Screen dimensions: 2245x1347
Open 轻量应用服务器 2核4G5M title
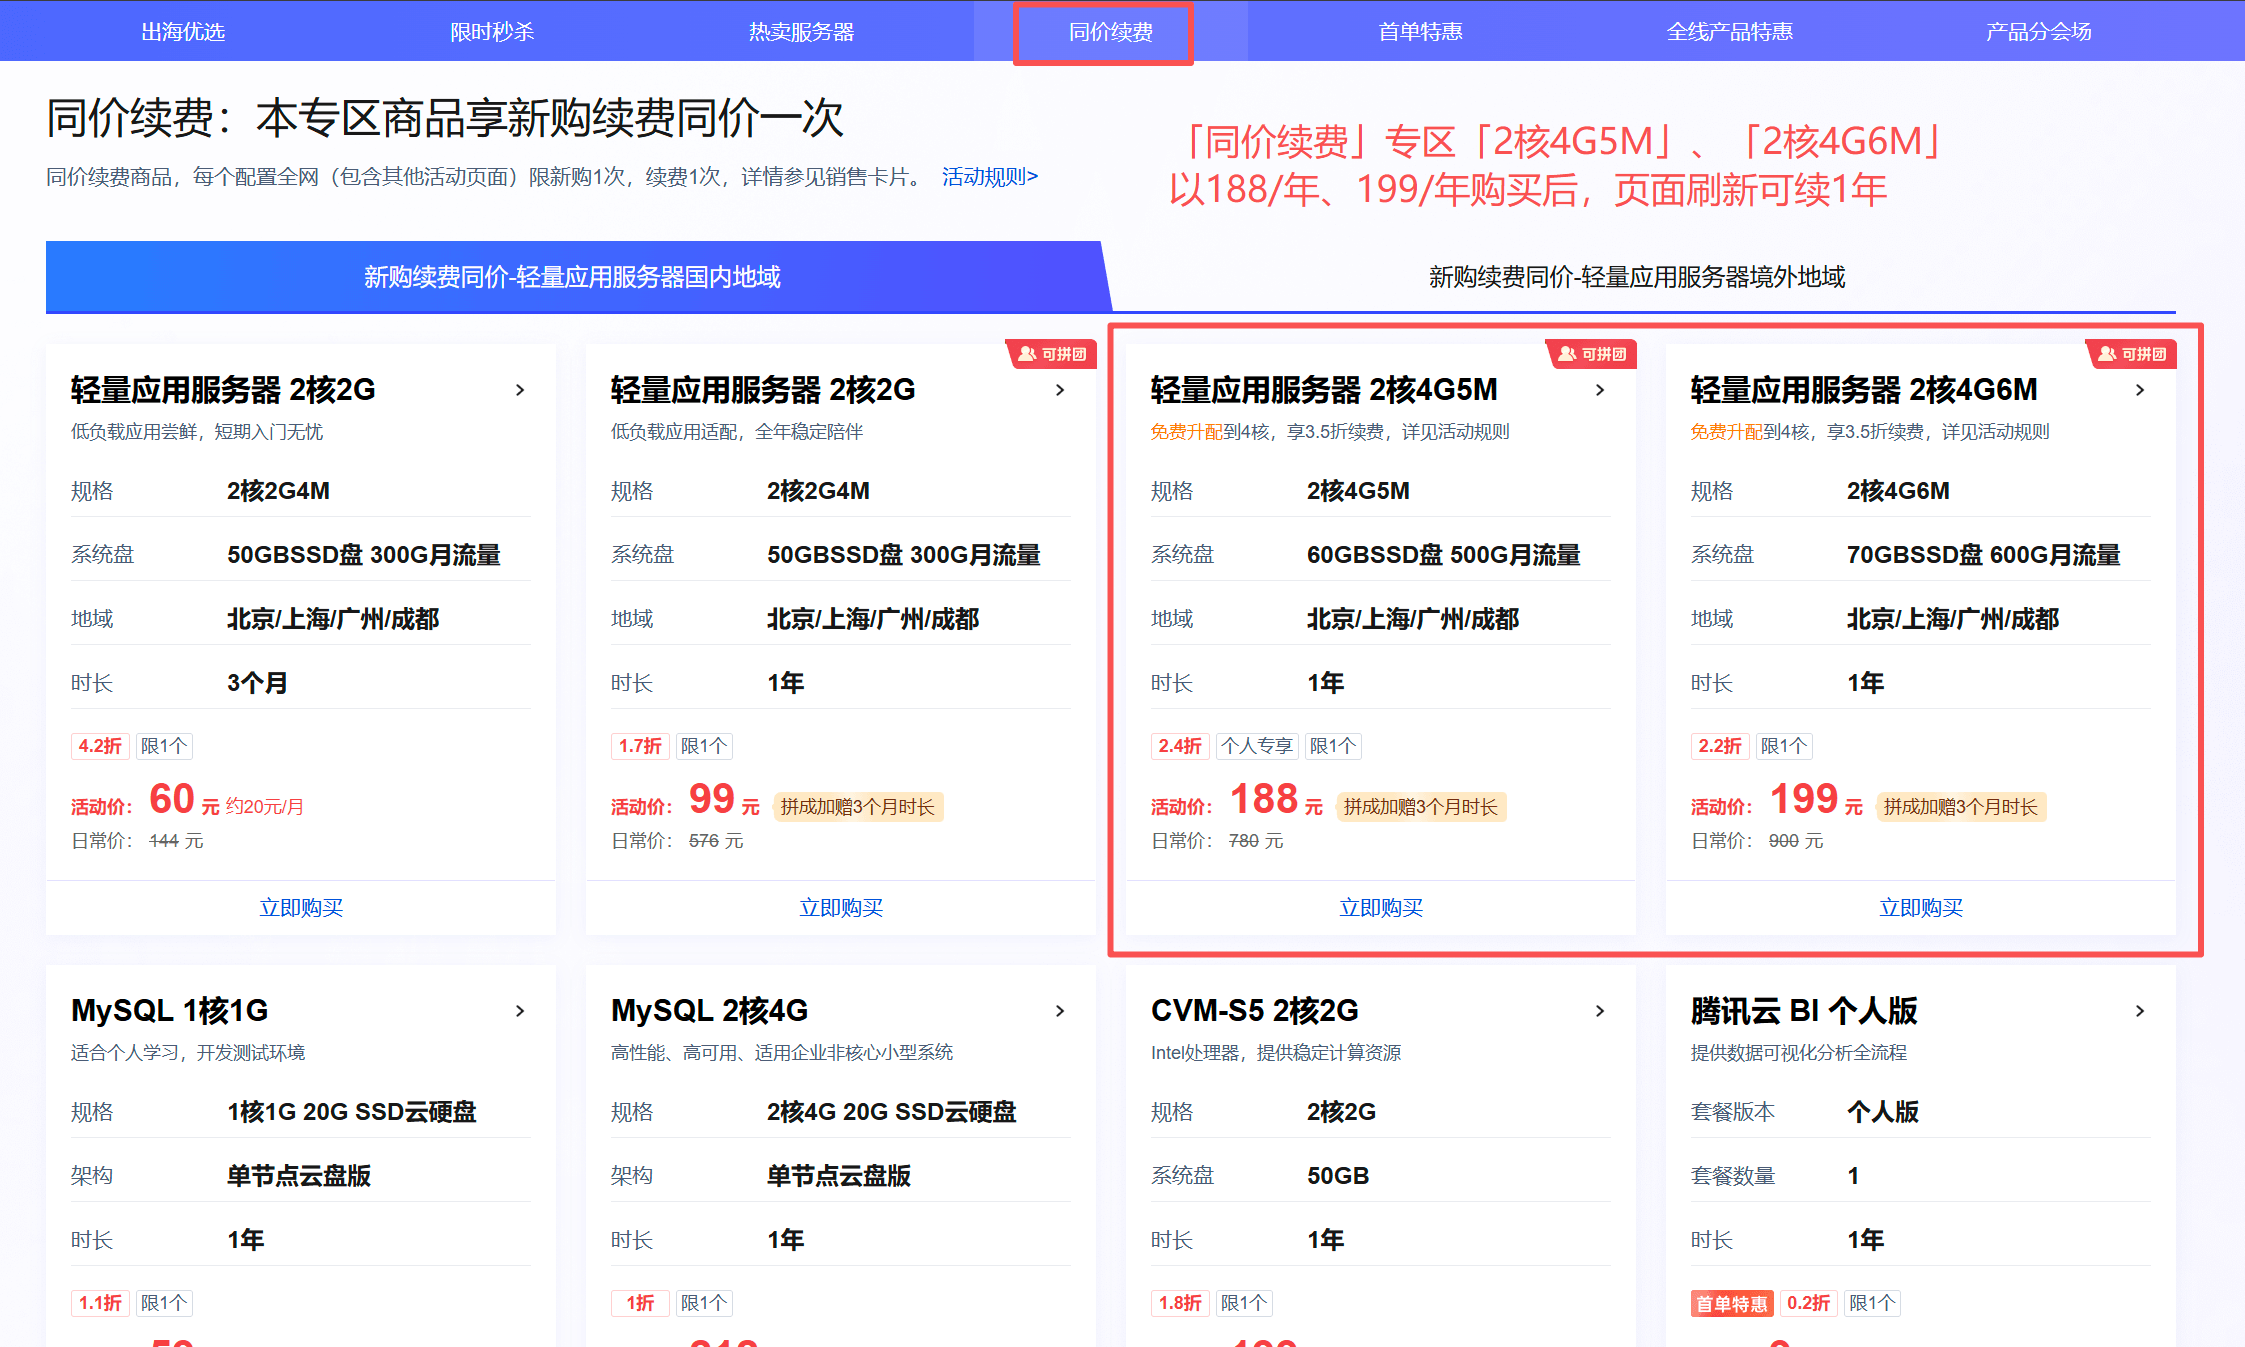click(x=1324, y=390)
